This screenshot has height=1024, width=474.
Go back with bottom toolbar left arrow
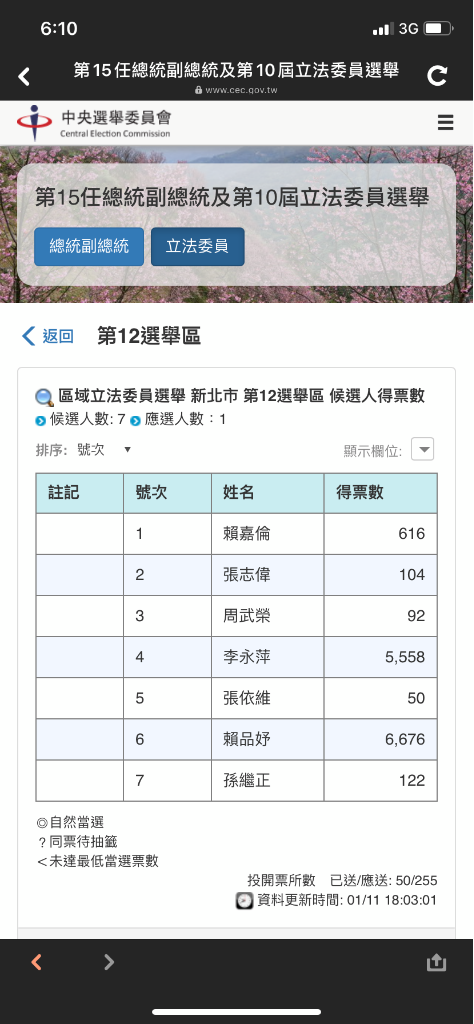coord(37,961)
